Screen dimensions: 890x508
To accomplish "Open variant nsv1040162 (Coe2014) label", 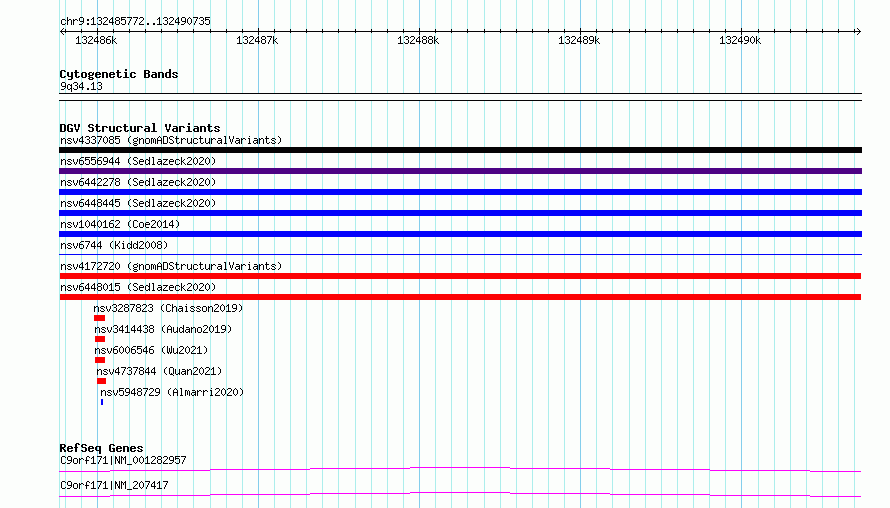I will click(x=120, y=224).
